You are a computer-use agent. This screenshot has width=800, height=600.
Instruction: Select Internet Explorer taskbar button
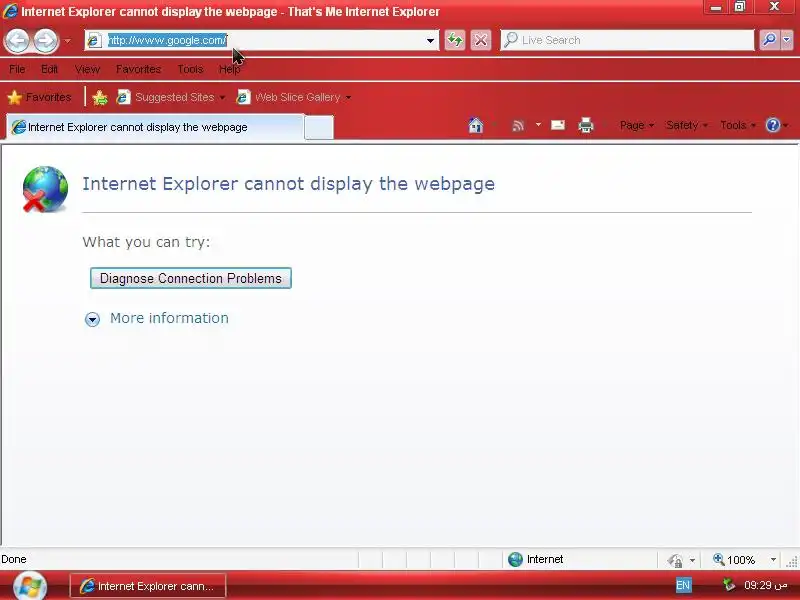click(x=147, y=586)
